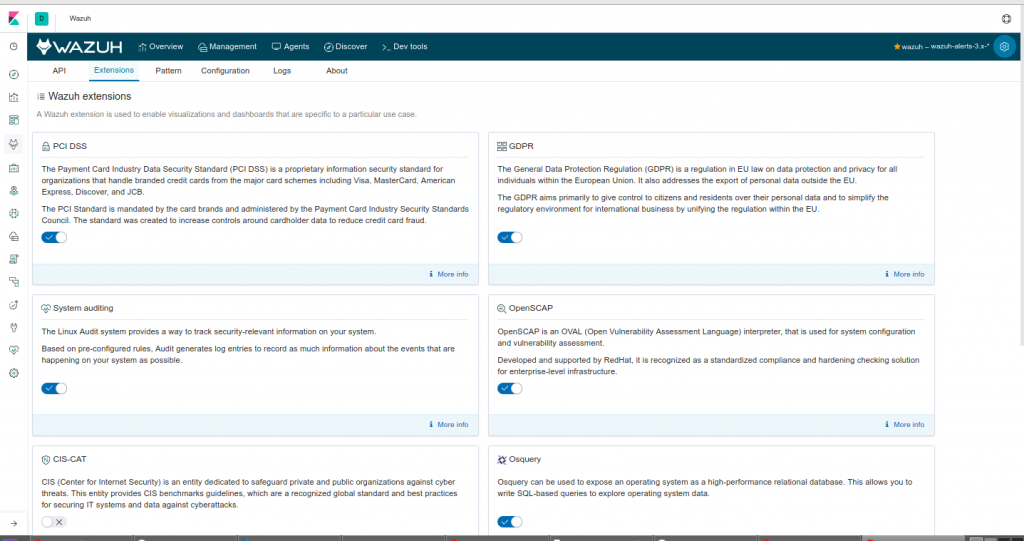
Task: Click the Wazuh breadcrumb text
Action: pos(80,19)
